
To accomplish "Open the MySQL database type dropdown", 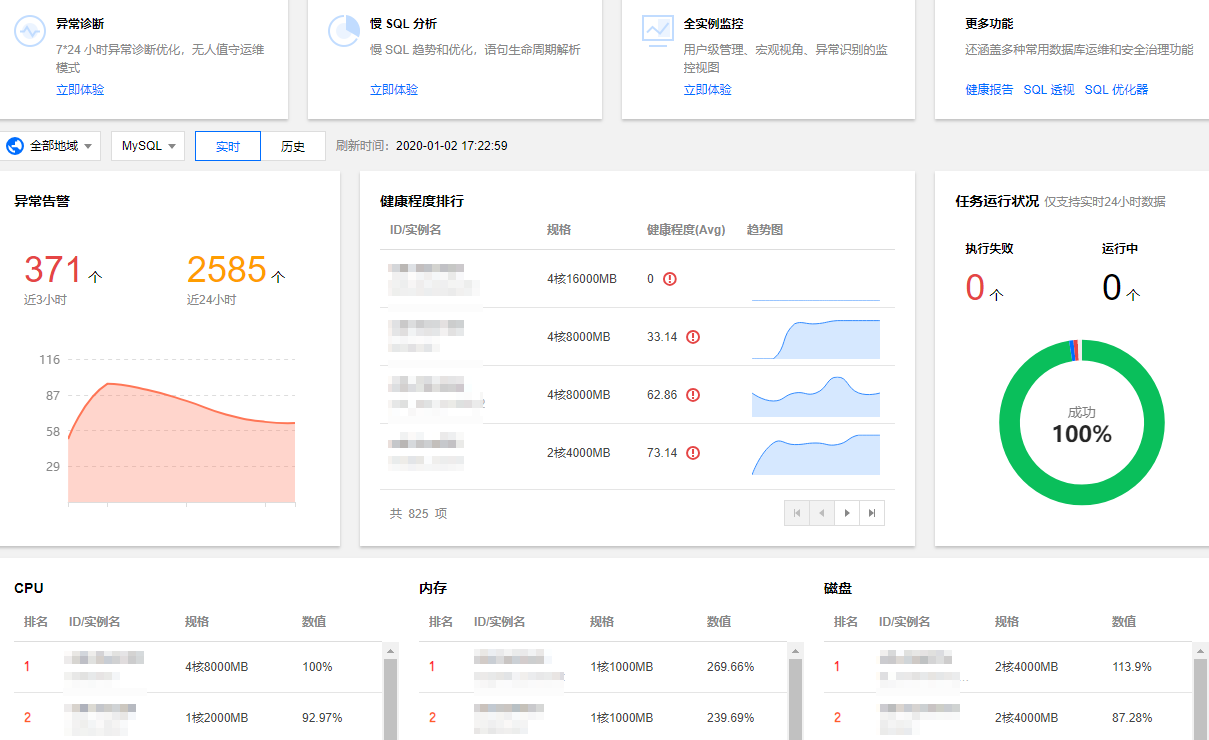I will pyautogui.click(x=147, y=145).
